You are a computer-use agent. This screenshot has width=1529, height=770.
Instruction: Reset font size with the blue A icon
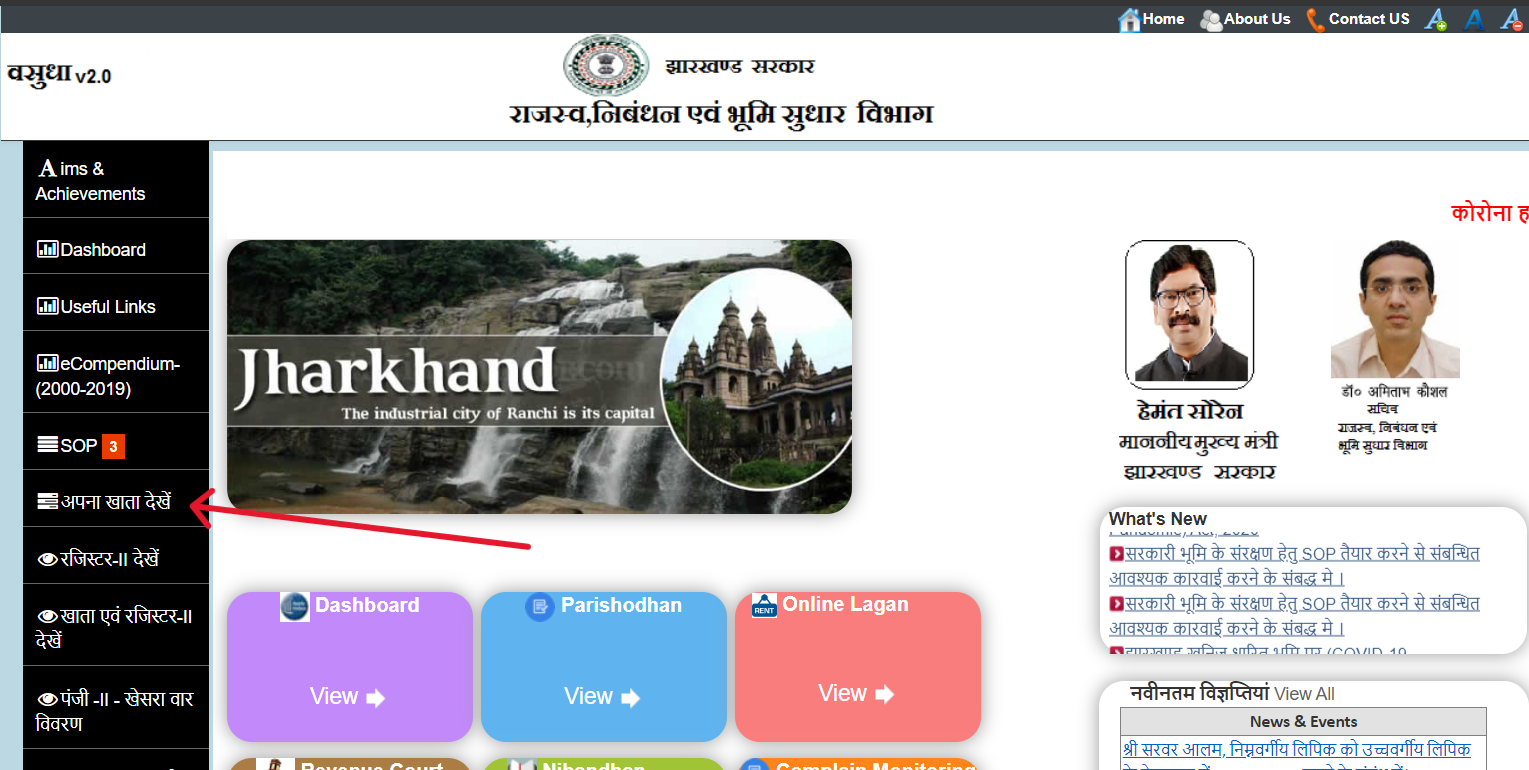(1475, 18)
